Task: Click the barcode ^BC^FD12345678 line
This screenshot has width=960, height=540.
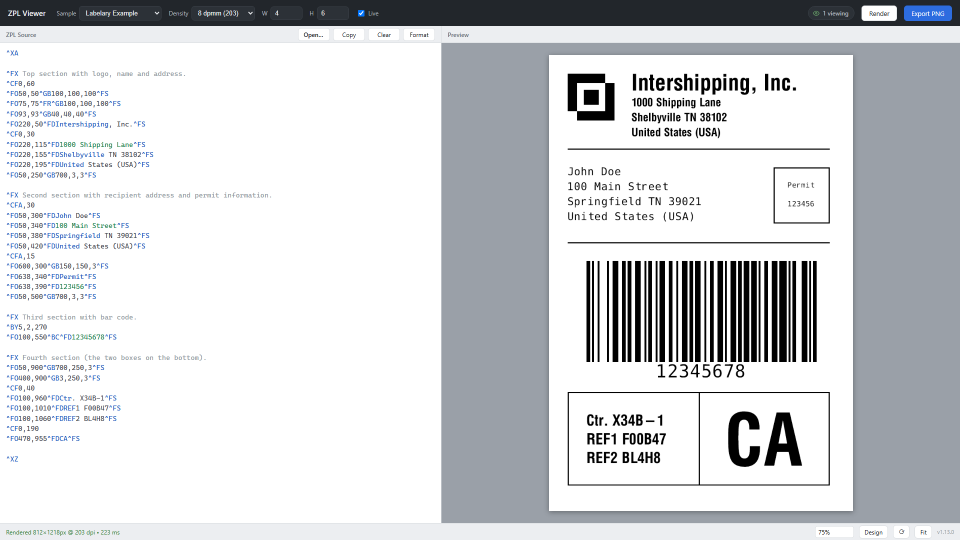Action: coord(61,337)
